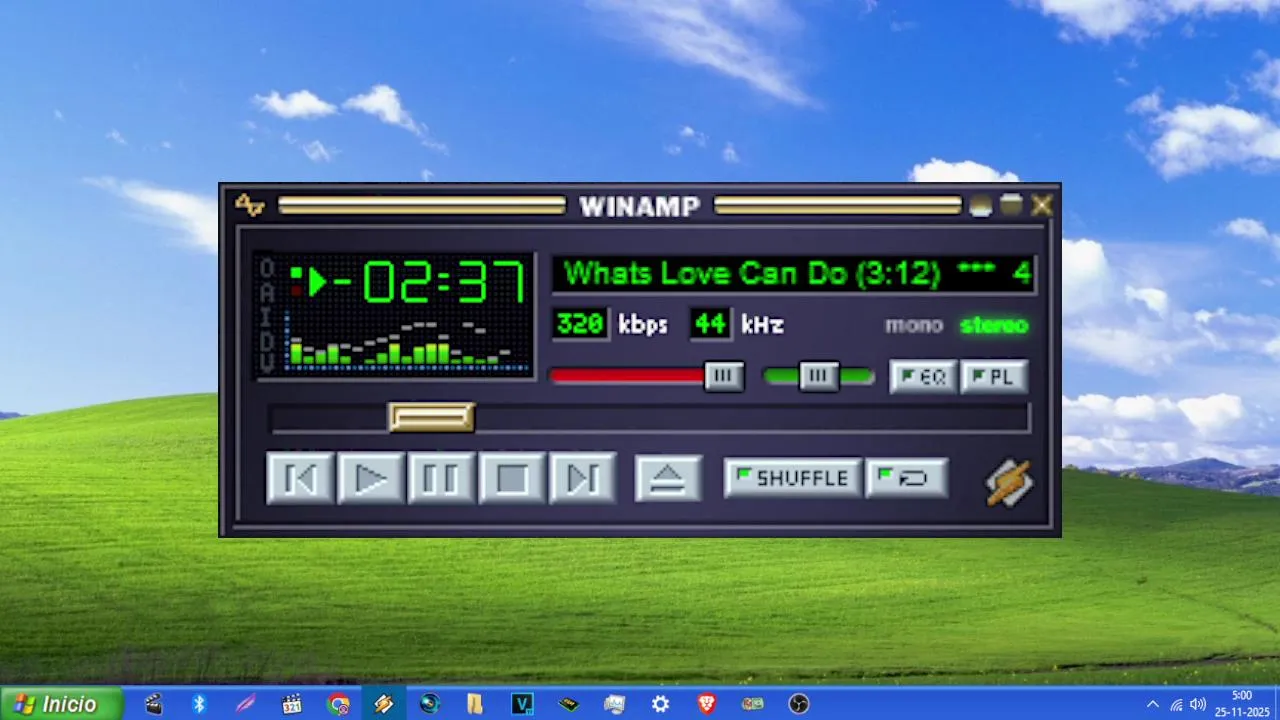Open the green chip icon in taskbar
Viewport: 1280px width, 720px height.
(568, 704)
